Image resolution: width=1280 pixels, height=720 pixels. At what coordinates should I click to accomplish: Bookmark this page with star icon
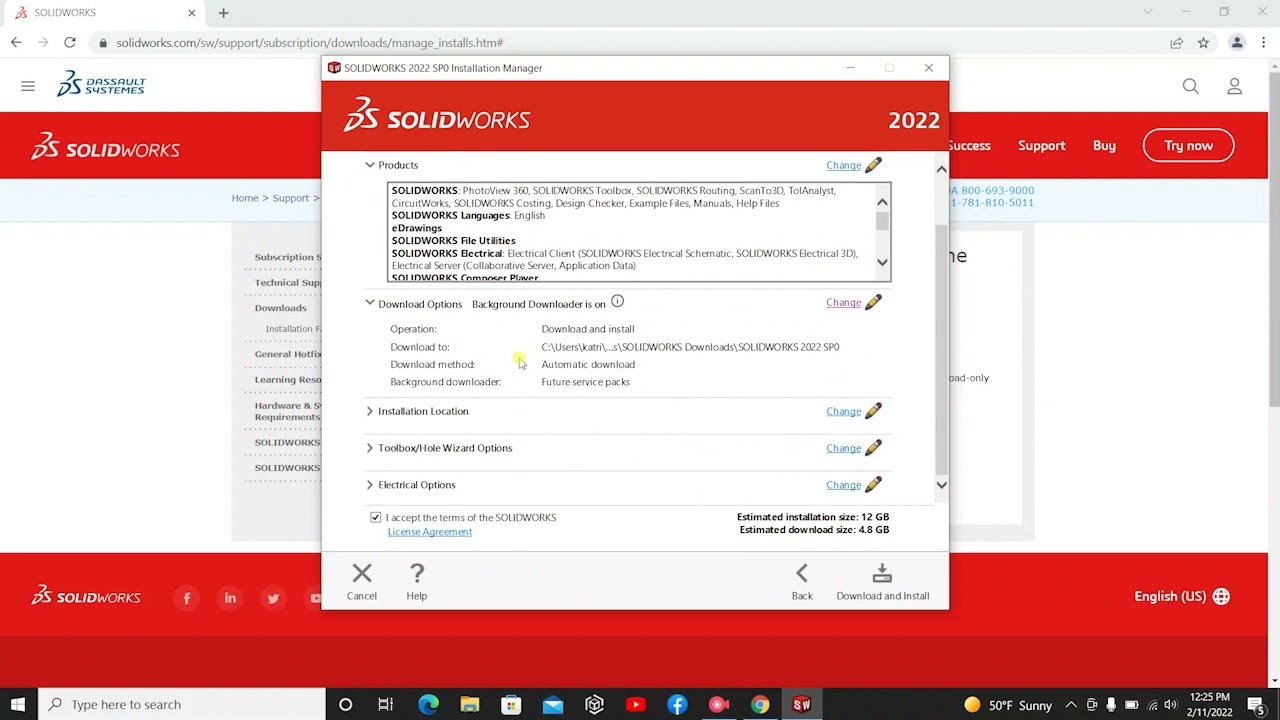[x=1203, y=43]
